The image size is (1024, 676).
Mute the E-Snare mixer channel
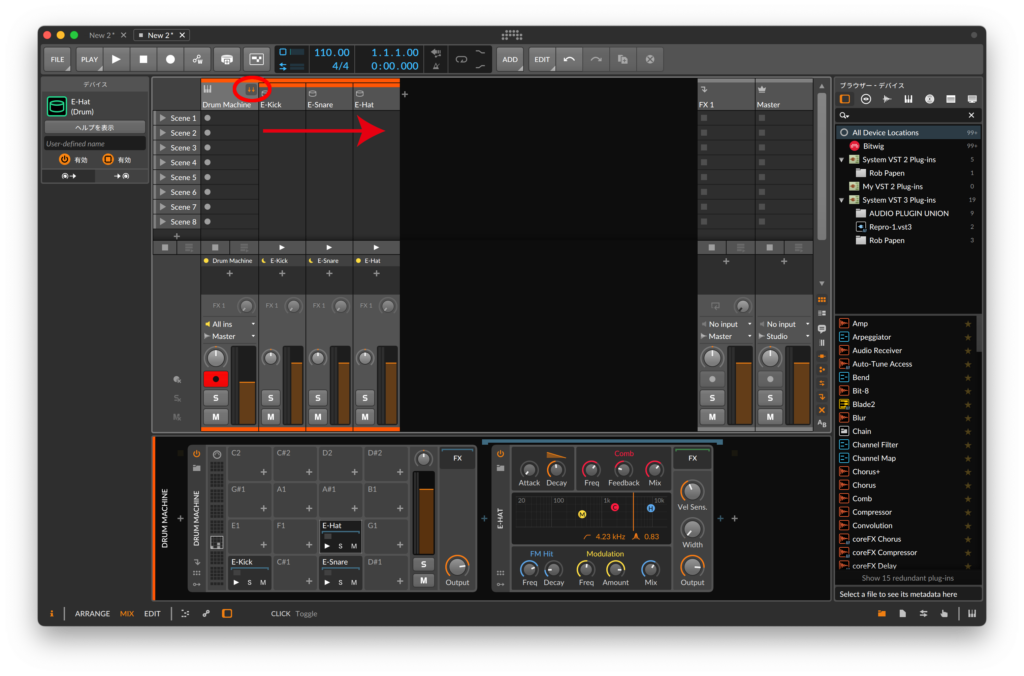click(x=317, y=416)
